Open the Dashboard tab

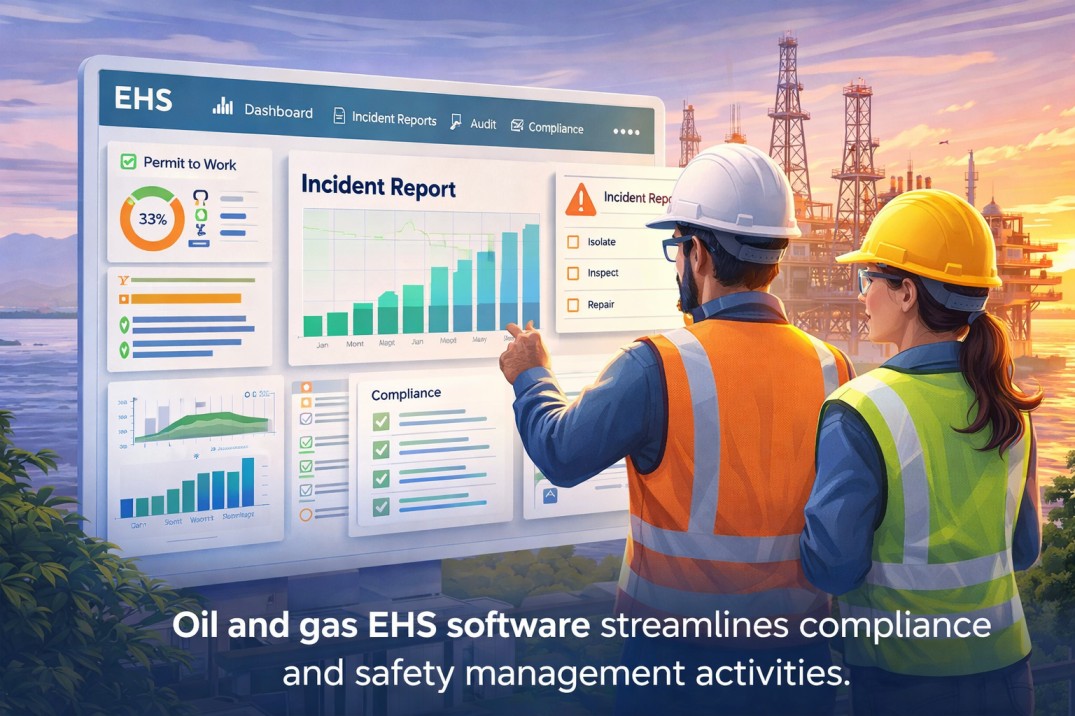(x=278, y=111)
